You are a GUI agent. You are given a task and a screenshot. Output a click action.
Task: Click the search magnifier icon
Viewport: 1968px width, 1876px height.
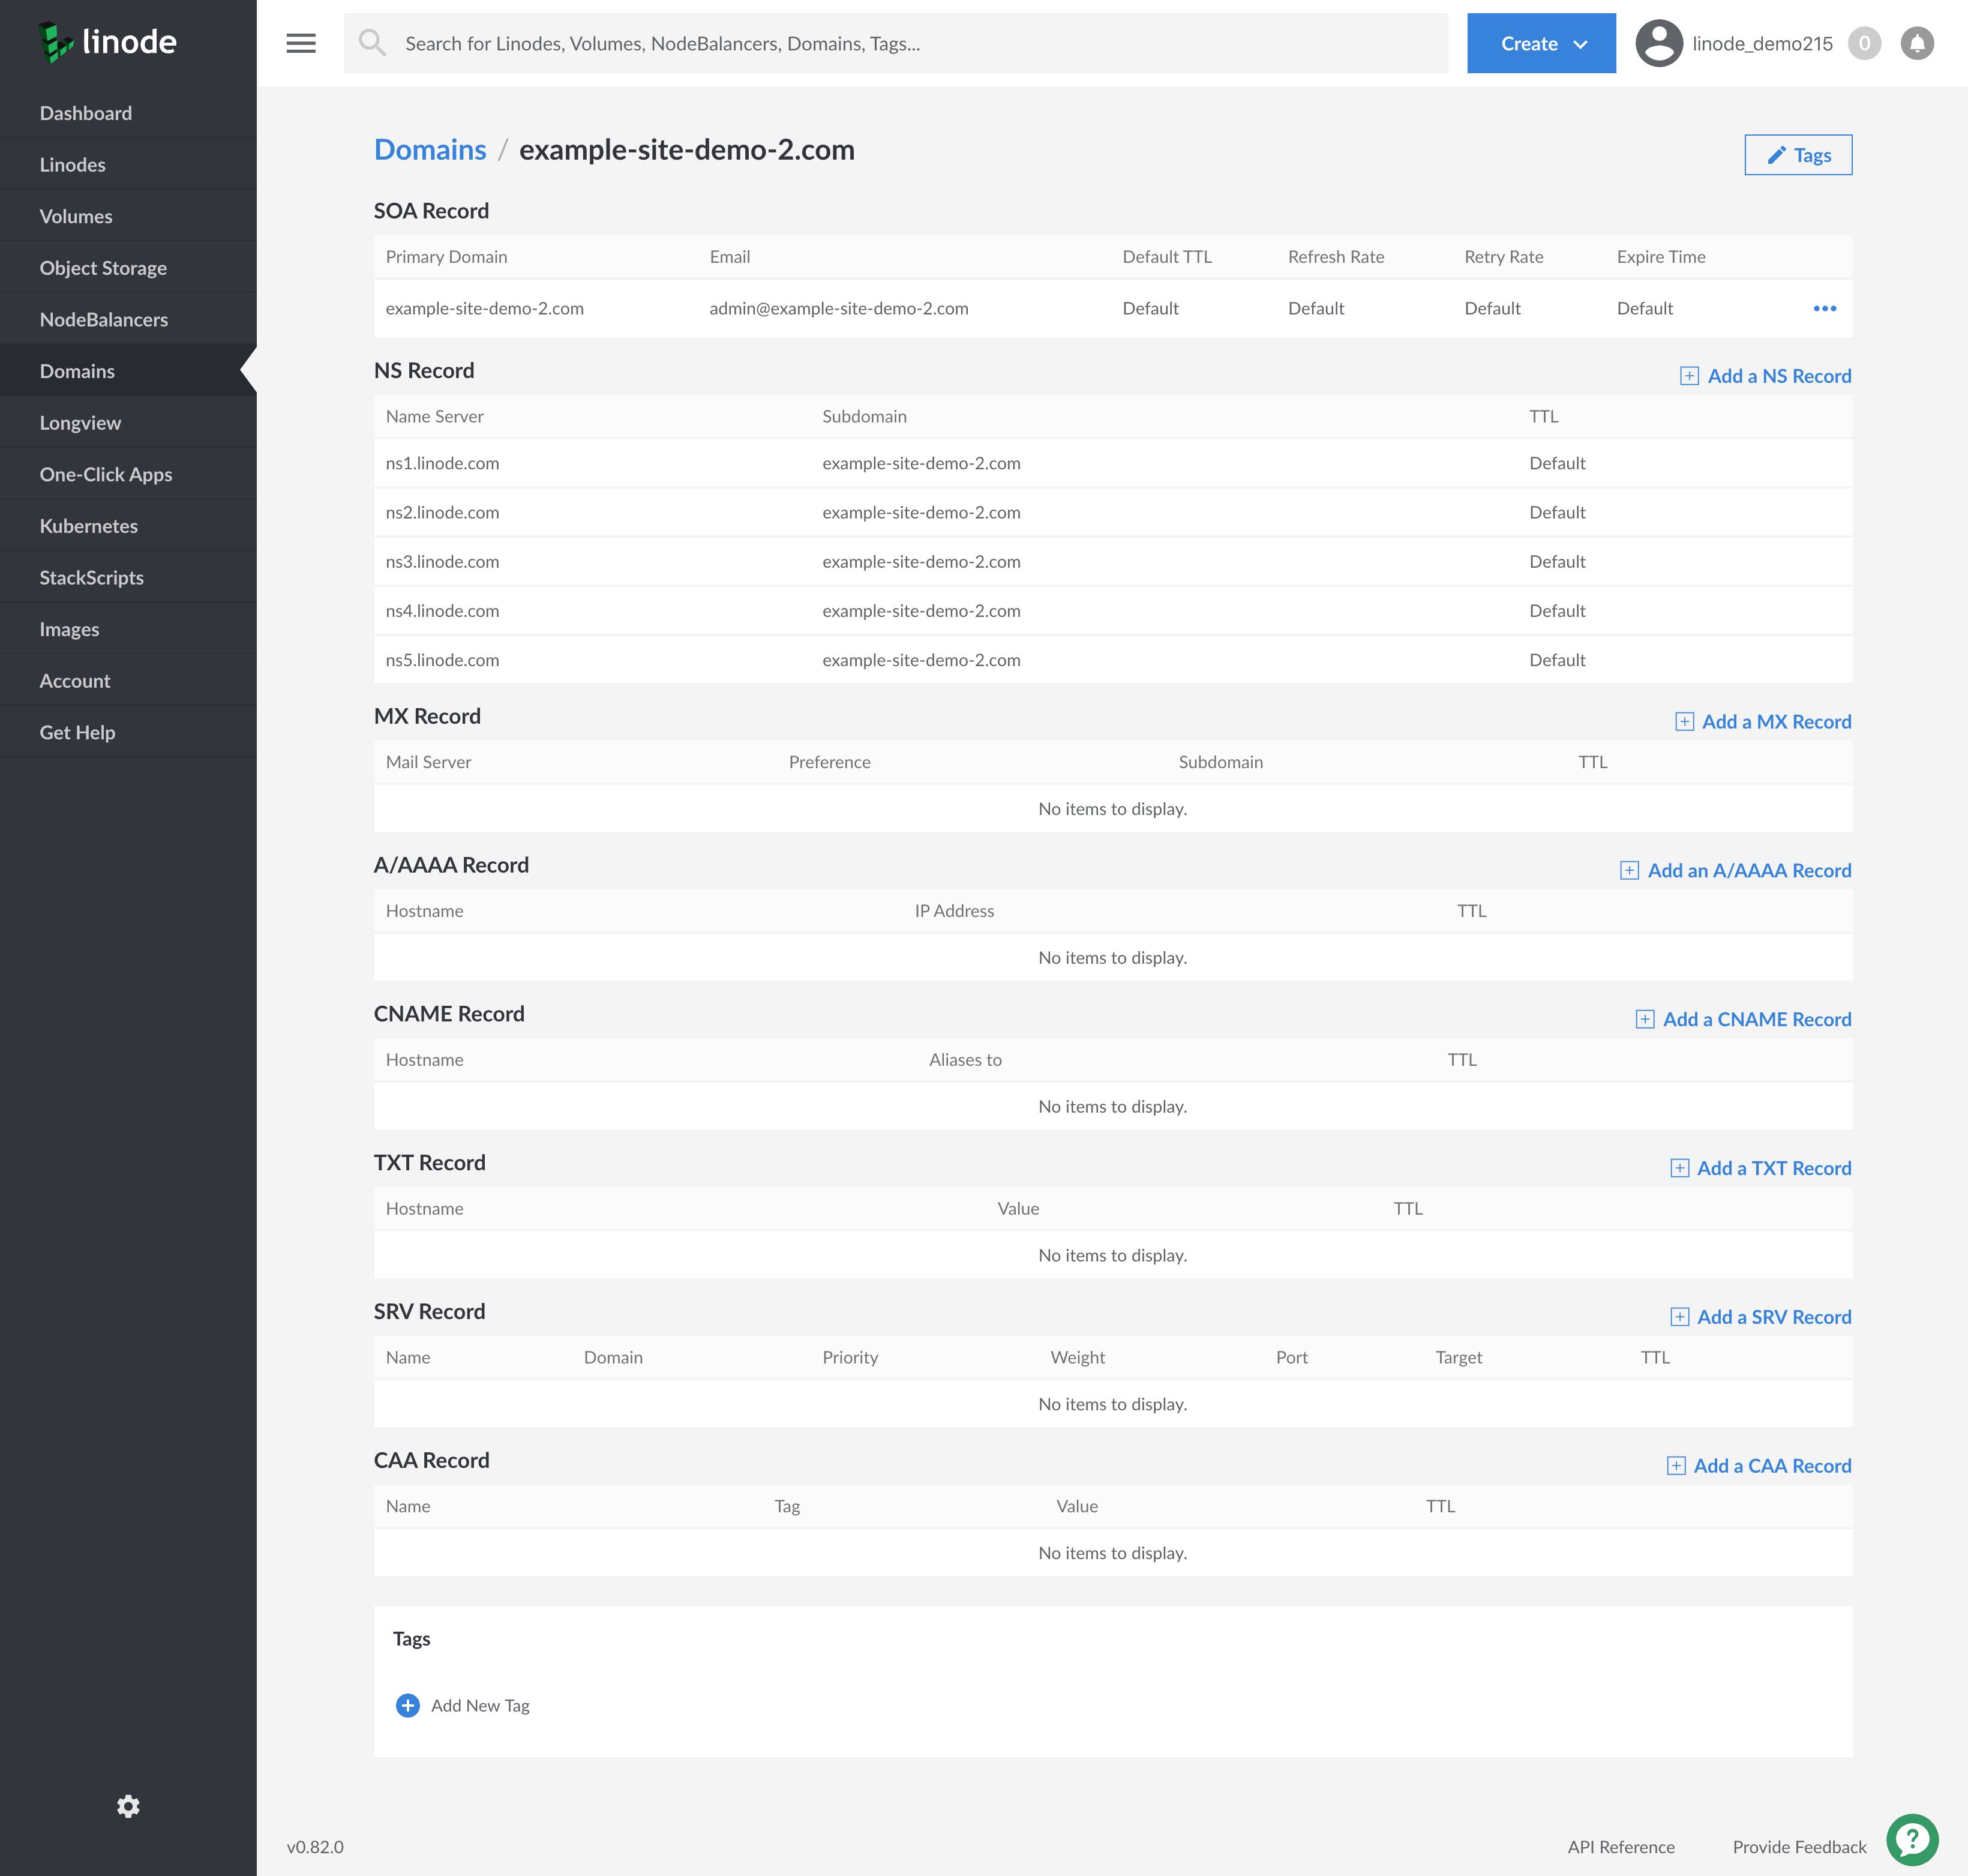click(373, 43)
